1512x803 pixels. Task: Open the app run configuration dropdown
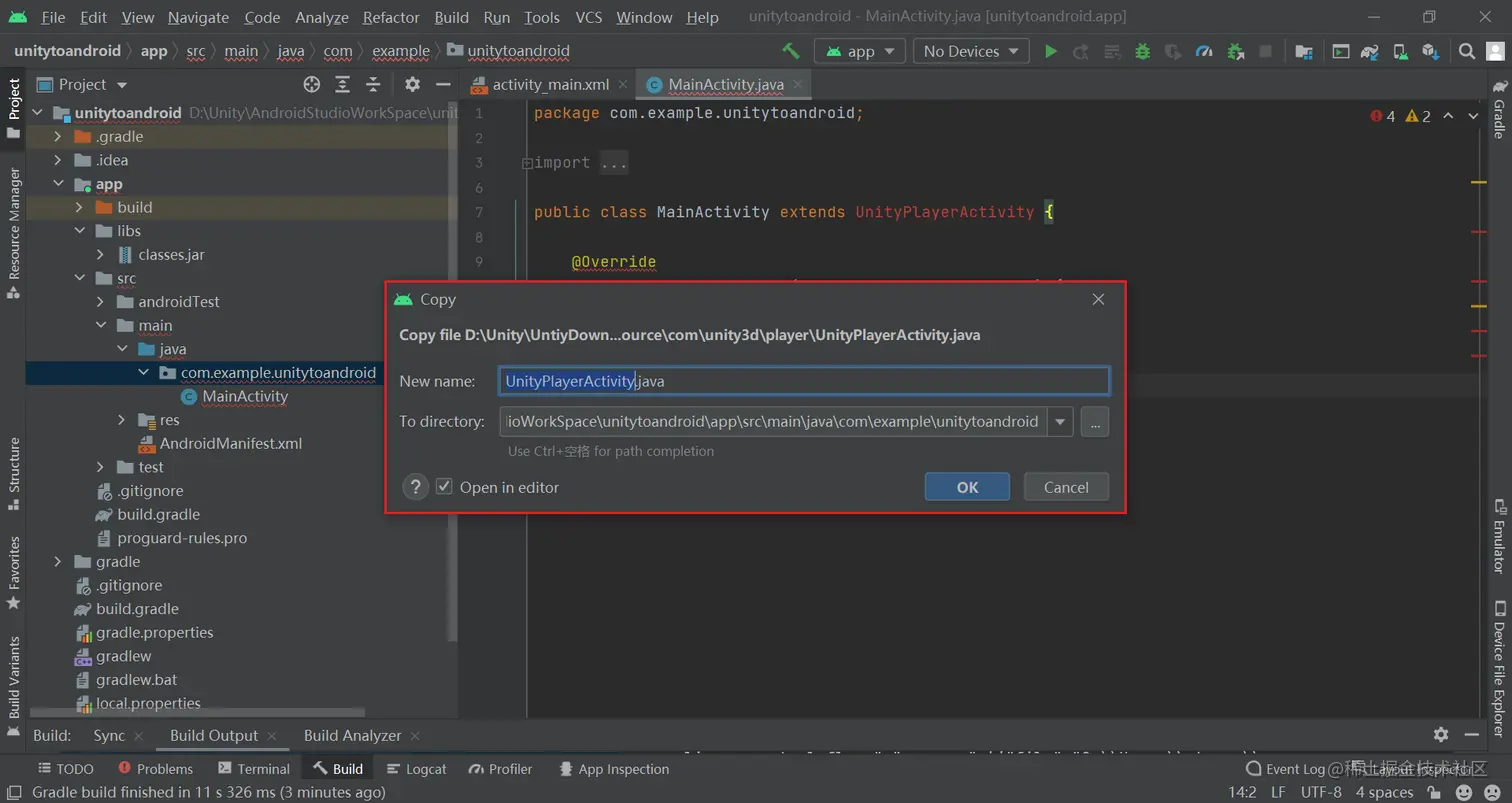[x=860, y=51]
